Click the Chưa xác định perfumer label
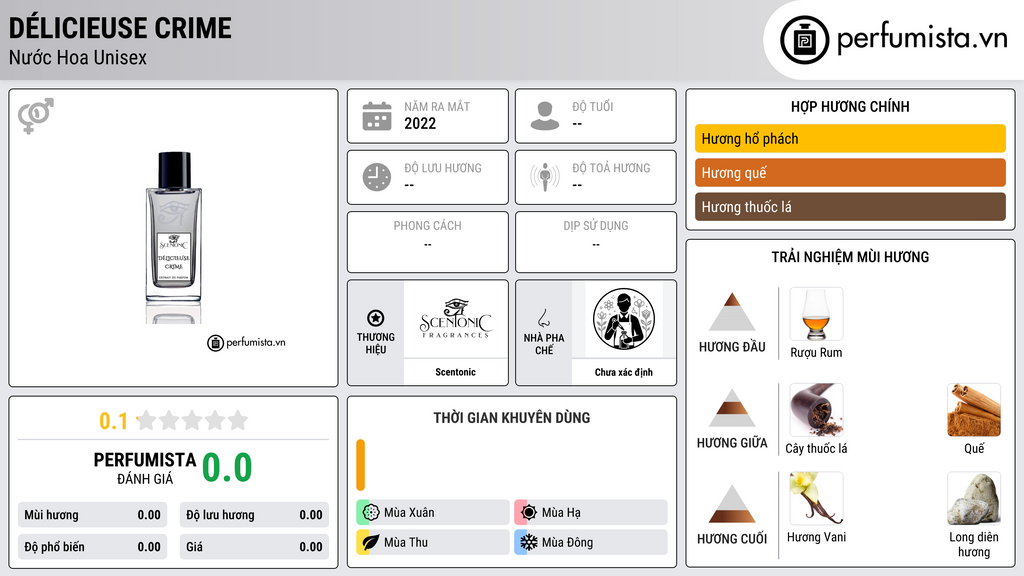Viewport: 1024px width, 576px height. [x=624, y=372]
